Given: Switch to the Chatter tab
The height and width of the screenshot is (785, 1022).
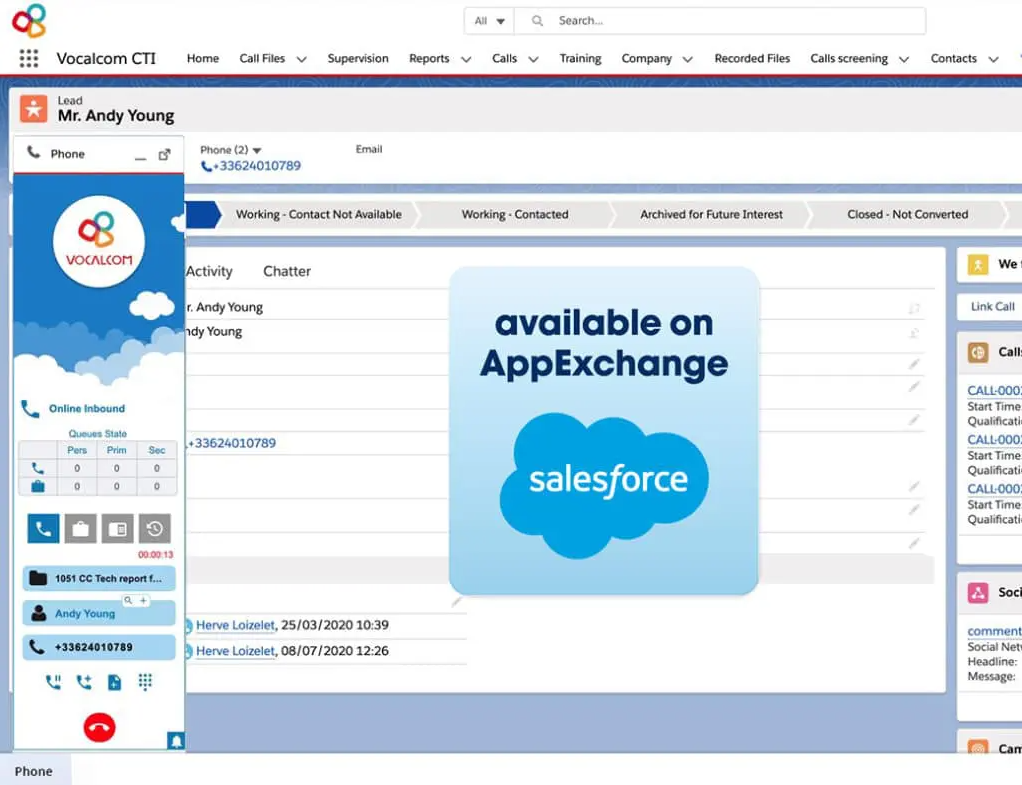Looking at the screenshot, I should [287, 270].
